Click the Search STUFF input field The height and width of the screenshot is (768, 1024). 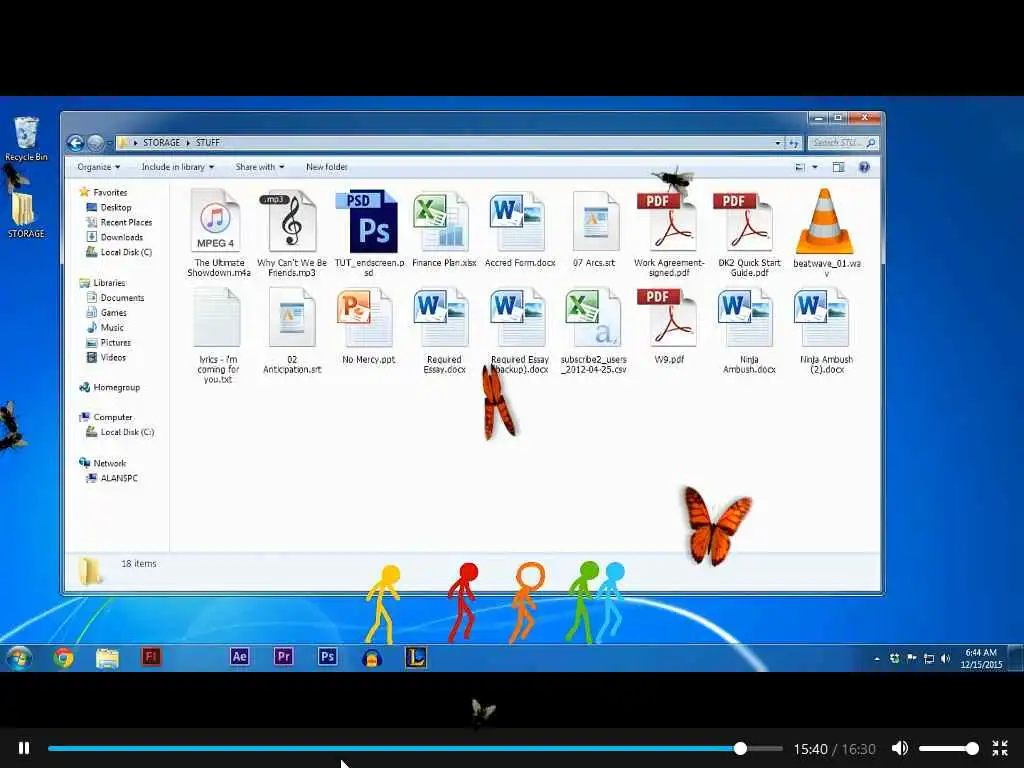(842, 142)
